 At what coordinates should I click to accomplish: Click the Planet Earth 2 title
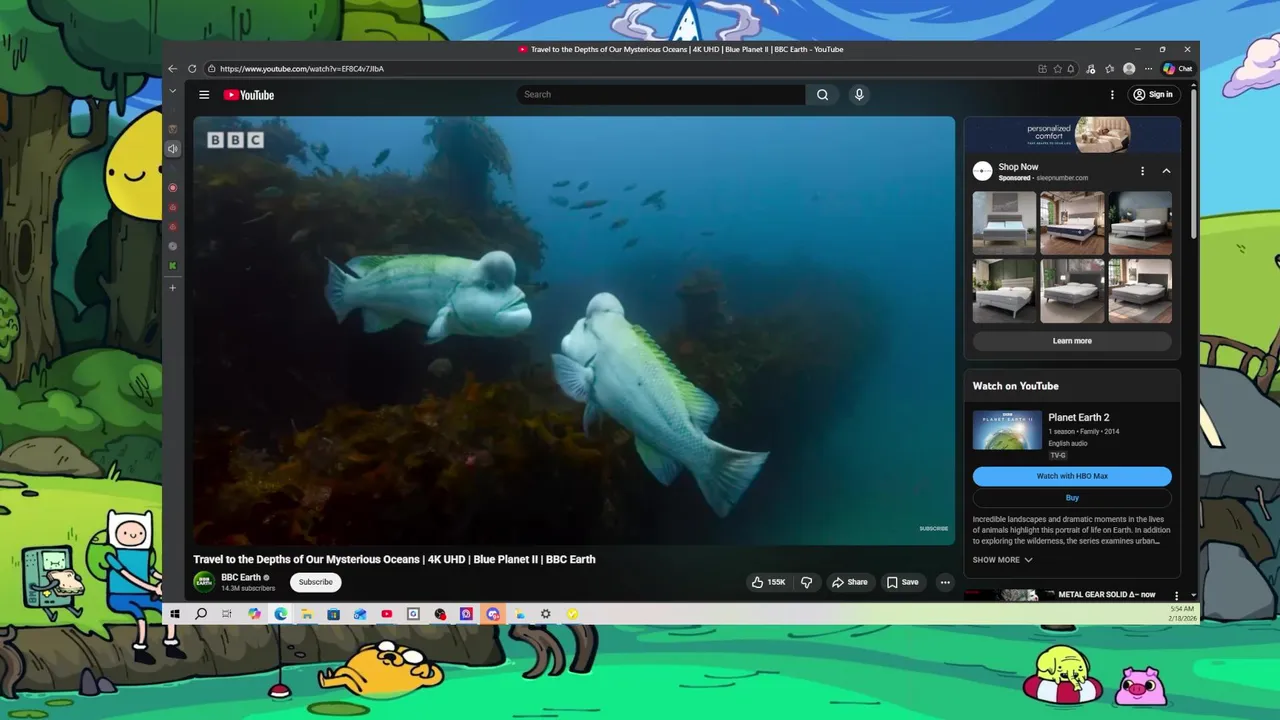coord(1079,418)
